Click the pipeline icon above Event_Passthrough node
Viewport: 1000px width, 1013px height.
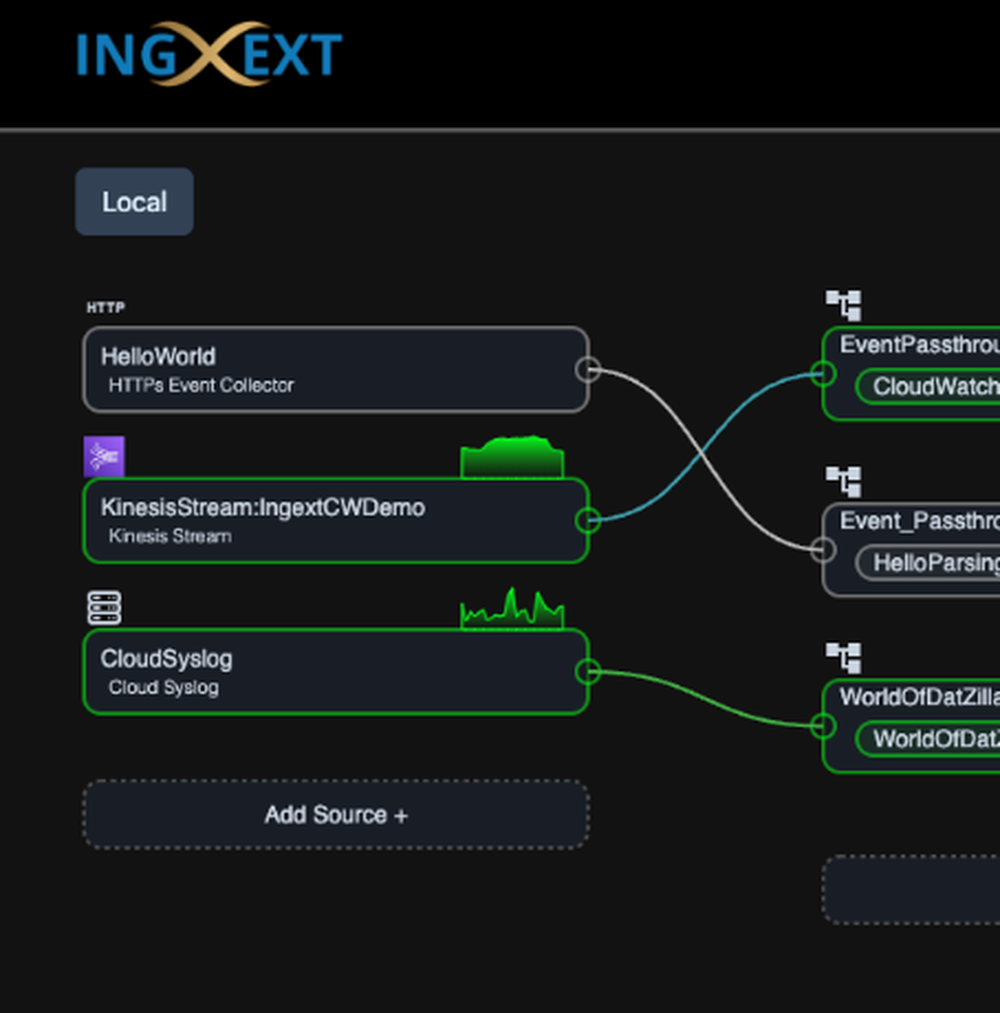click(844, 481)
